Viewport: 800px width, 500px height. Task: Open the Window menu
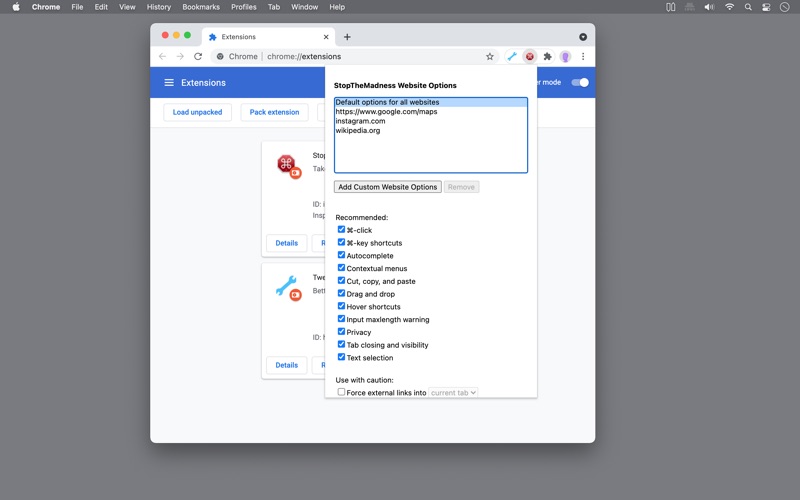[x=305, y=7]
